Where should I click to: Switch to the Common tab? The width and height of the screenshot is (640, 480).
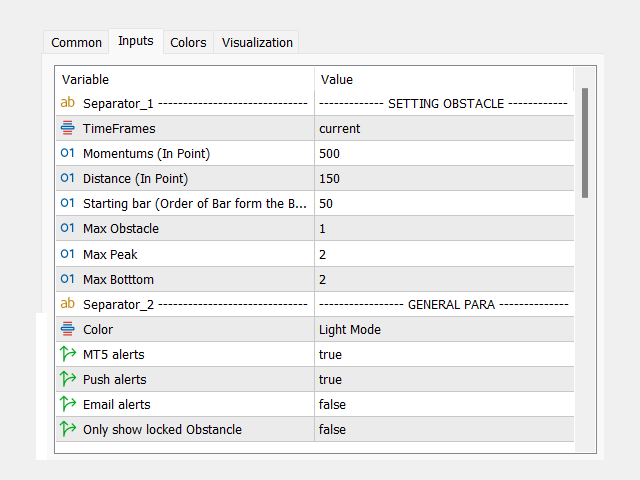click(76, 42)
